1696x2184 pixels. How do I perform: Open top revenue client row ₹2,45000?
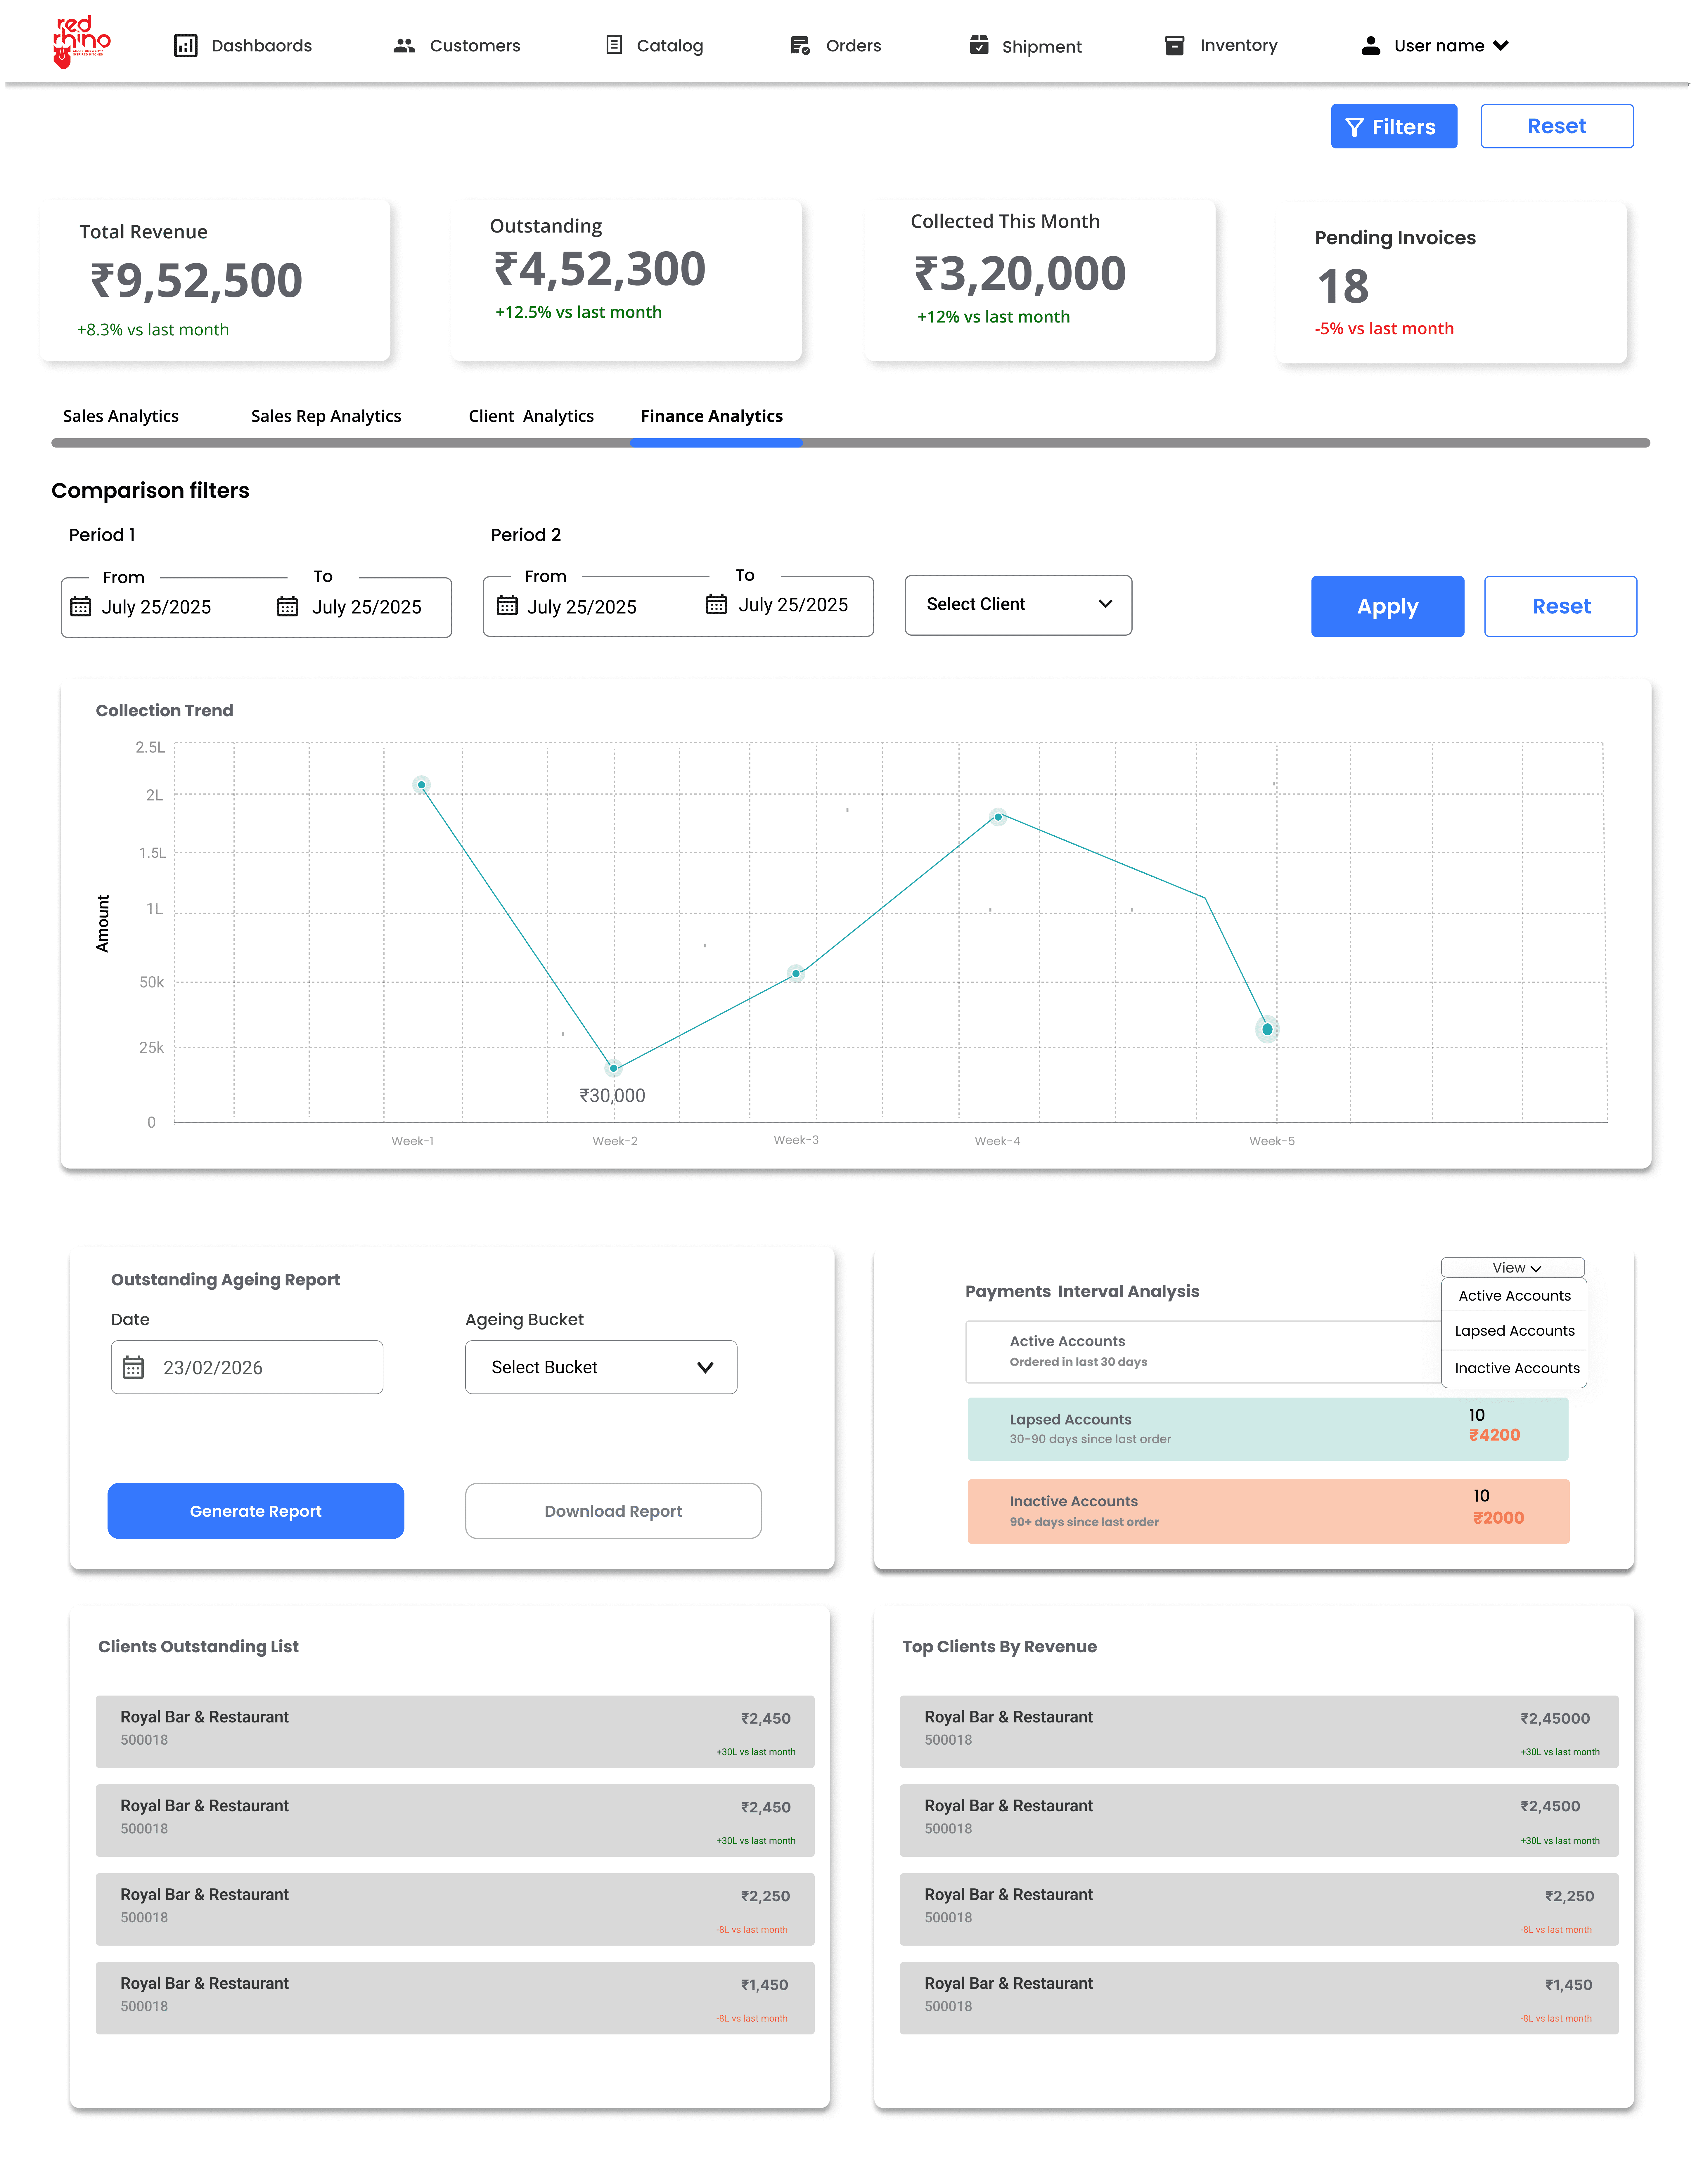(x=1259, y=1731)
